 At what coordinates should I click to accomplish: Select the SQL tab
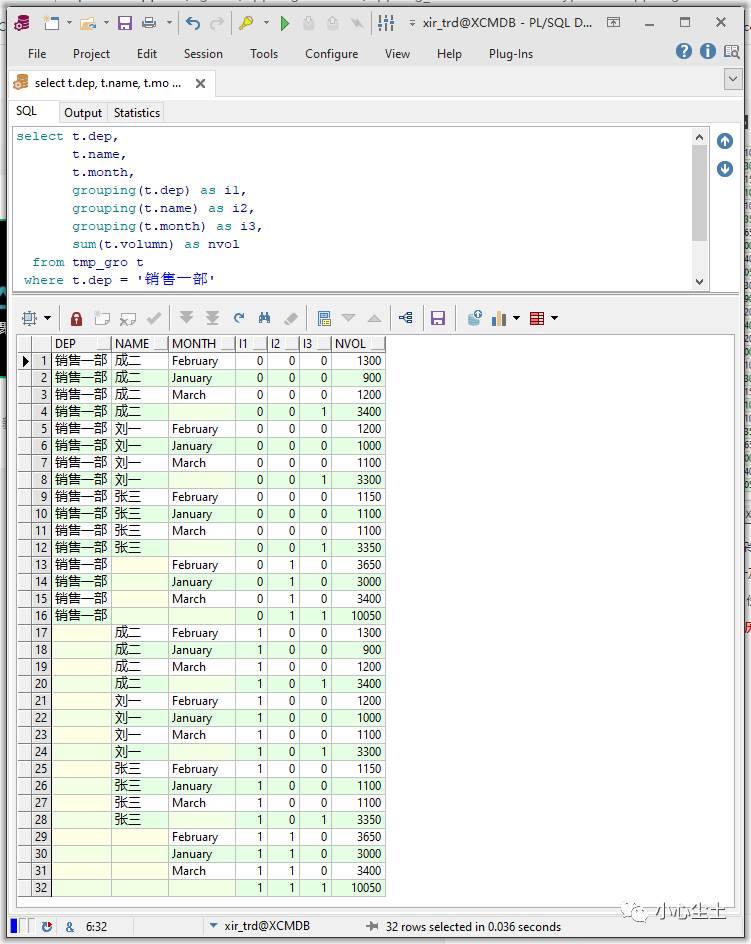26,111
